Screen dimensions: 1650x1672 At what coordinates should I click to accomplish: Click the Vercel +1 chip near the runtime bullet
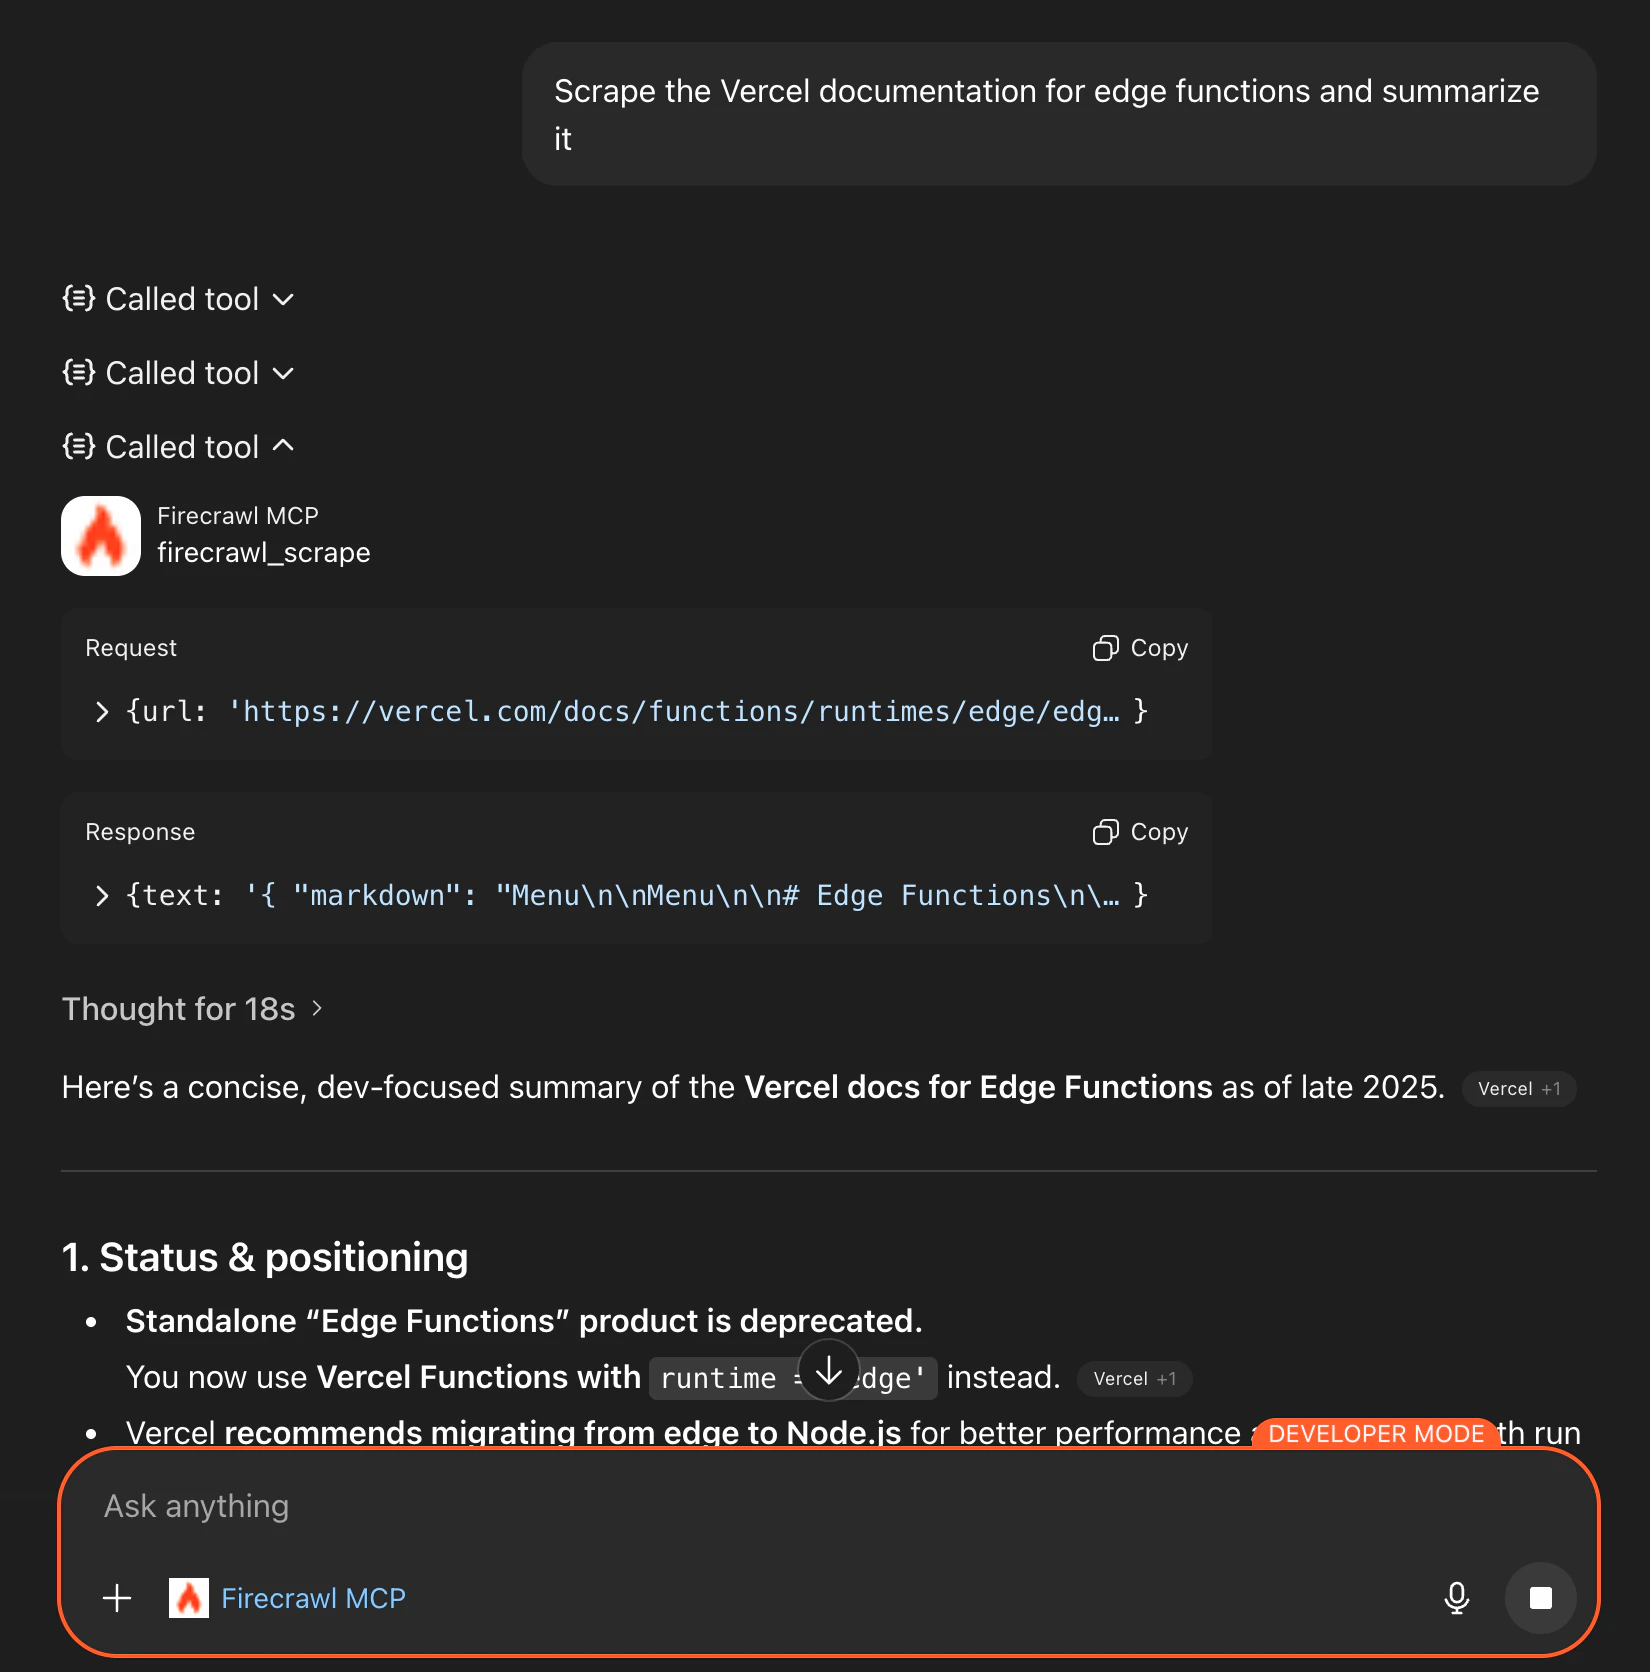pyautogui.click(x=1133, y=1378)
